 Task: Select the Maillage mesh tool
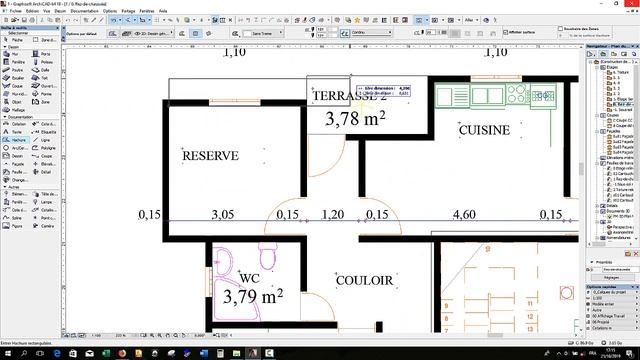tap(15, 110)
